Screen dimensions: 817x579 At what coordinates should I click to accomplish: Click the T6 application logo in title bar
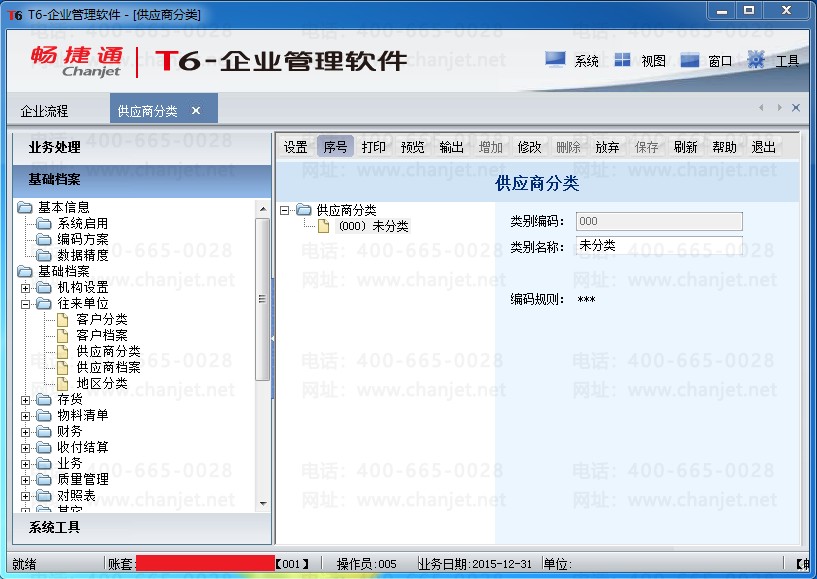[x=15, y=15]
